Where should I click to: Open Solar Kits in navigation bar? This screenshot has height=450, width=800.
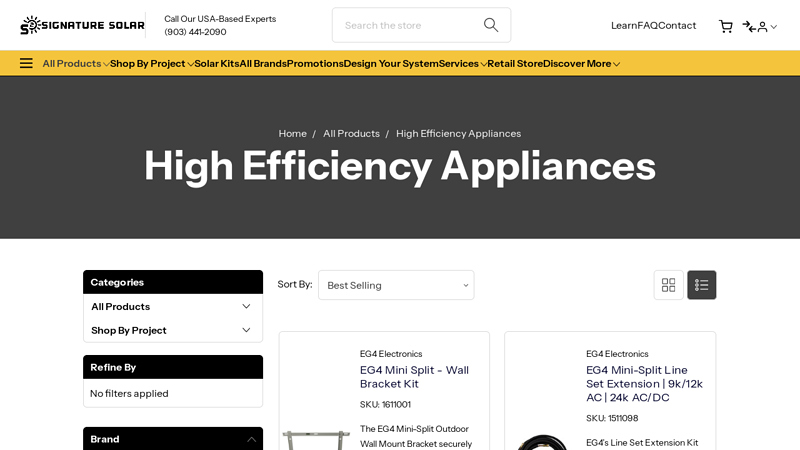coord(216,64)
